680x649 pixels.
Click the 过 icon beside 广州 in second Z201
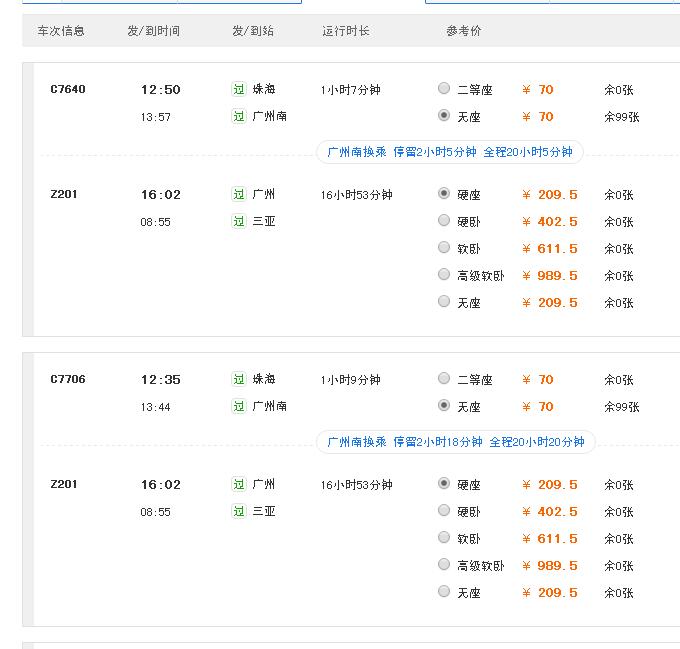click(x=239, y=484)
